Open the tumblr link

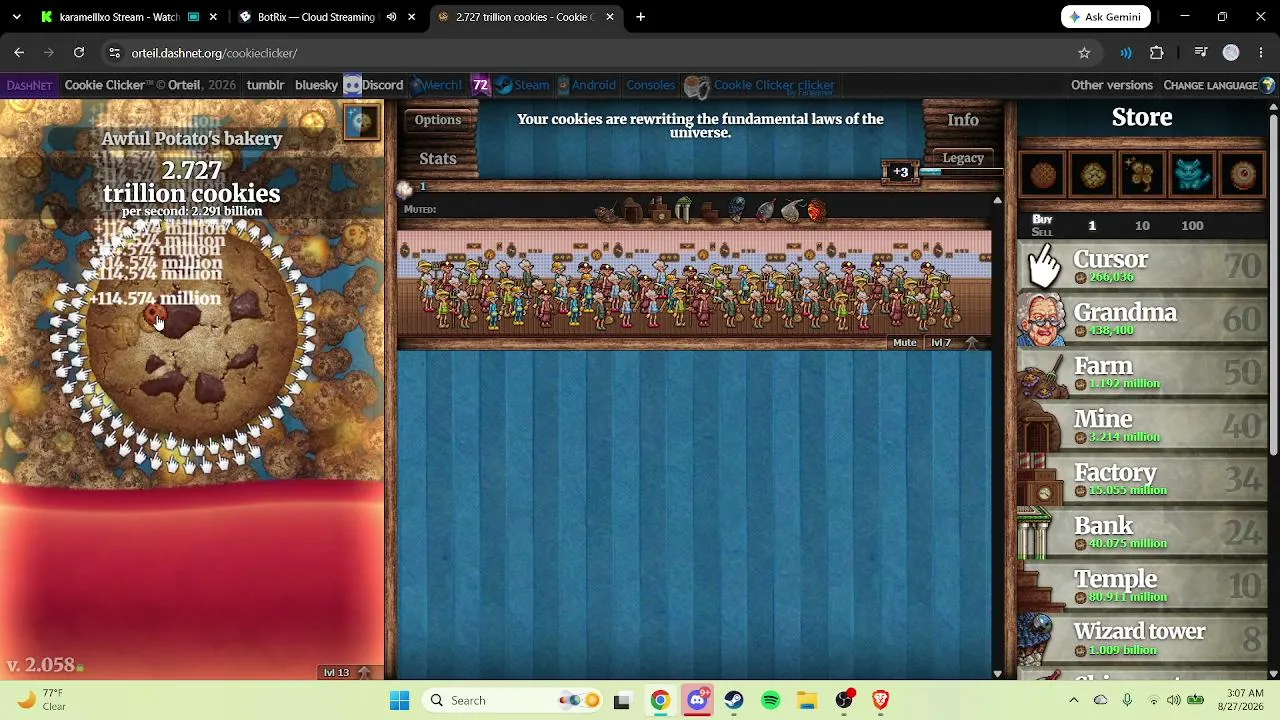pos(265,85)
